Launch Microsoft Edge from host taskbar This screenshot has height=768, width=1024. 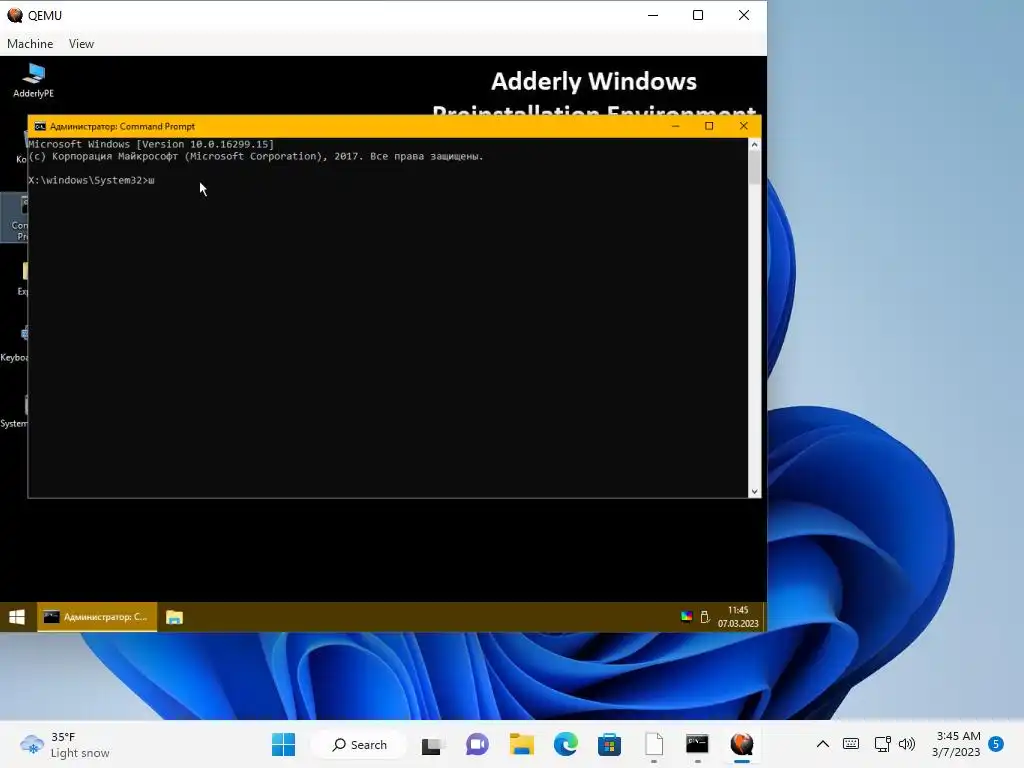tap(566, 744)
